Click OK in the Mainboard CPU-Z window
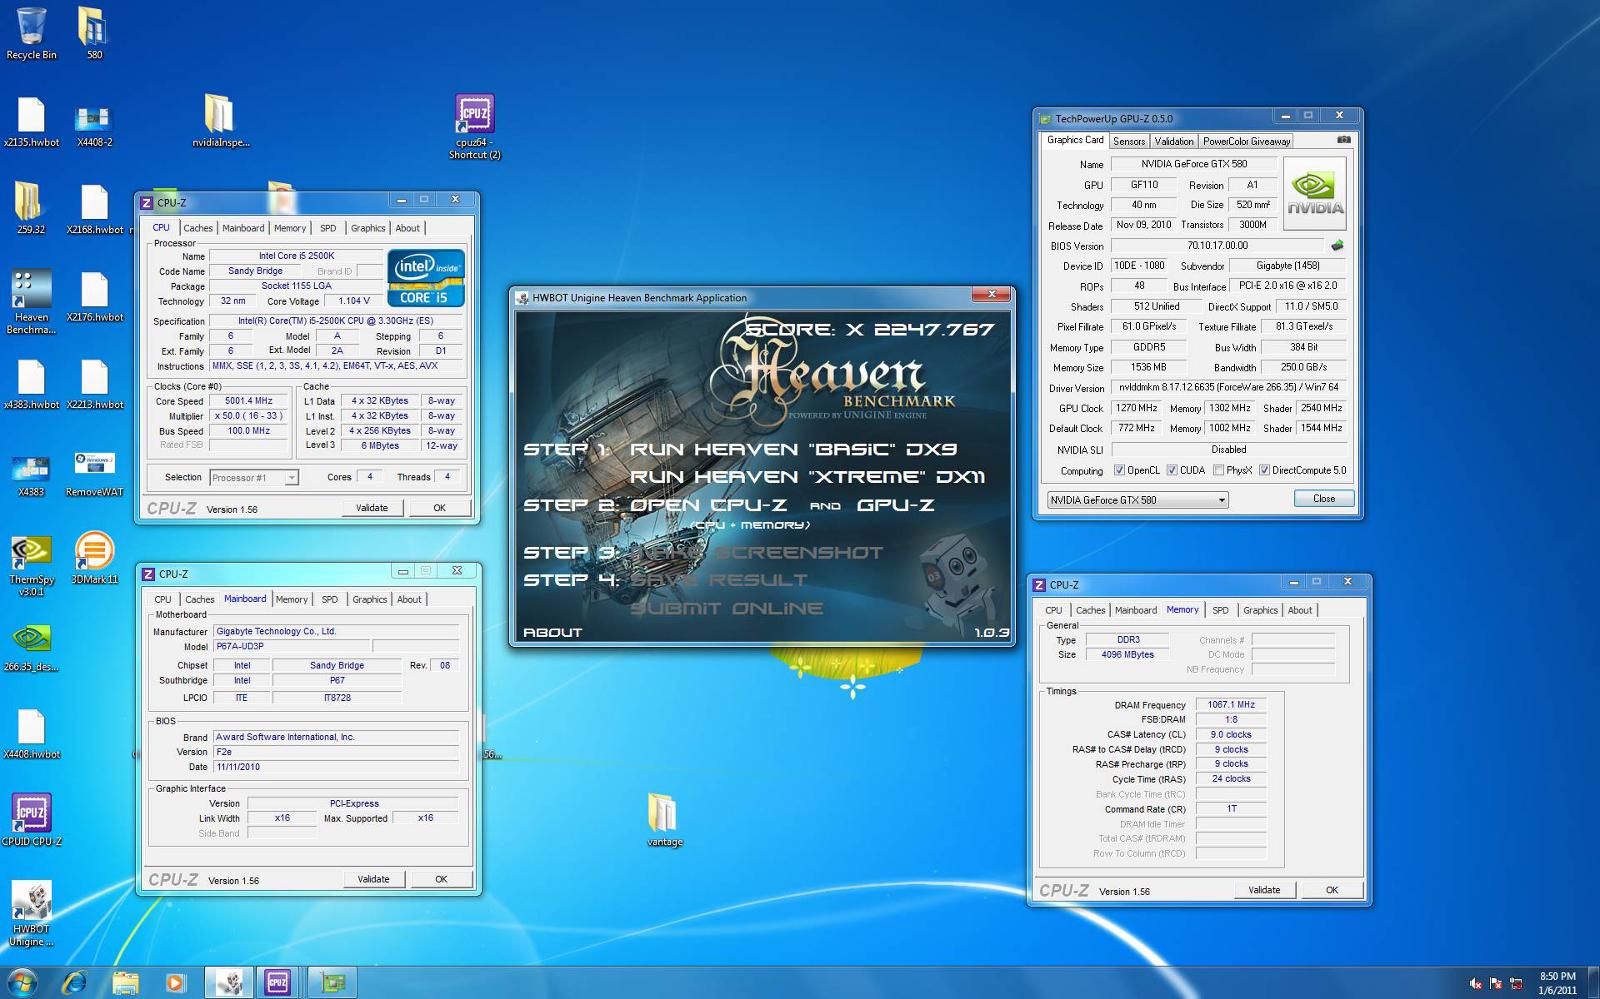This screenshot has height=999, width=1600. click(441, 879)
